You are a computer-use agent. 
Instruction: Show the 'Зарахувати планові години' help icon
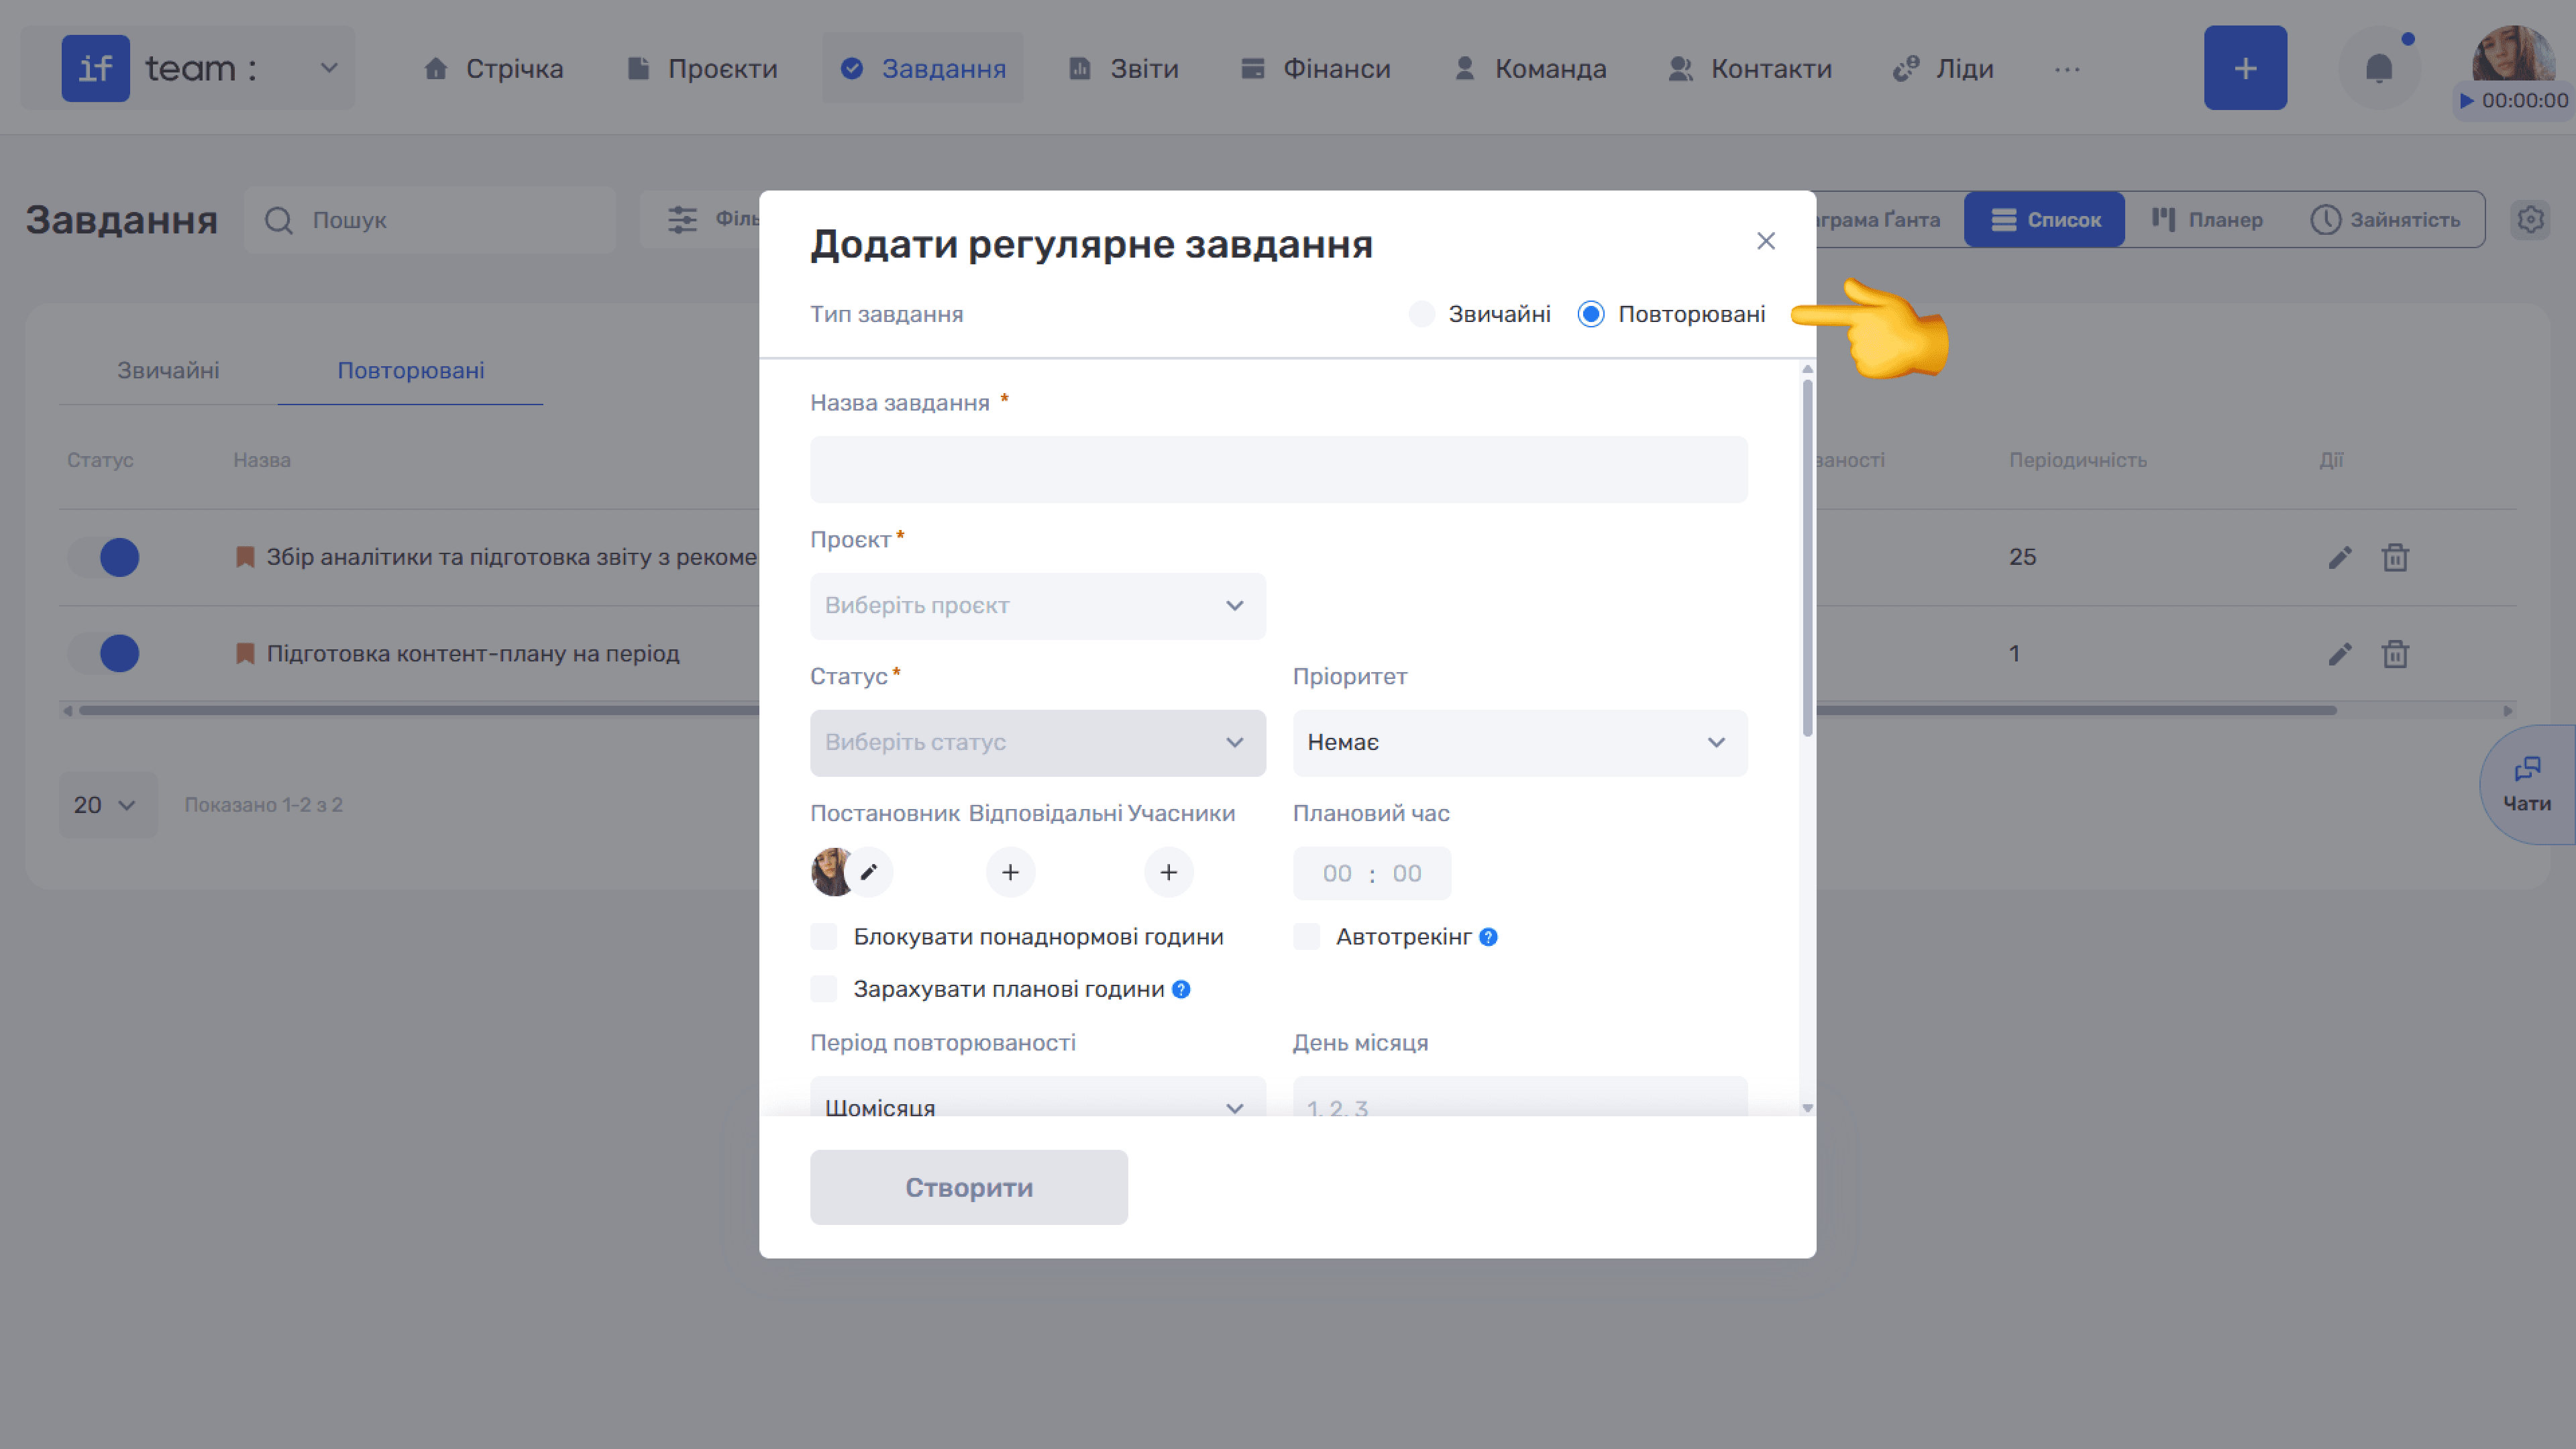coord(1181,989)
